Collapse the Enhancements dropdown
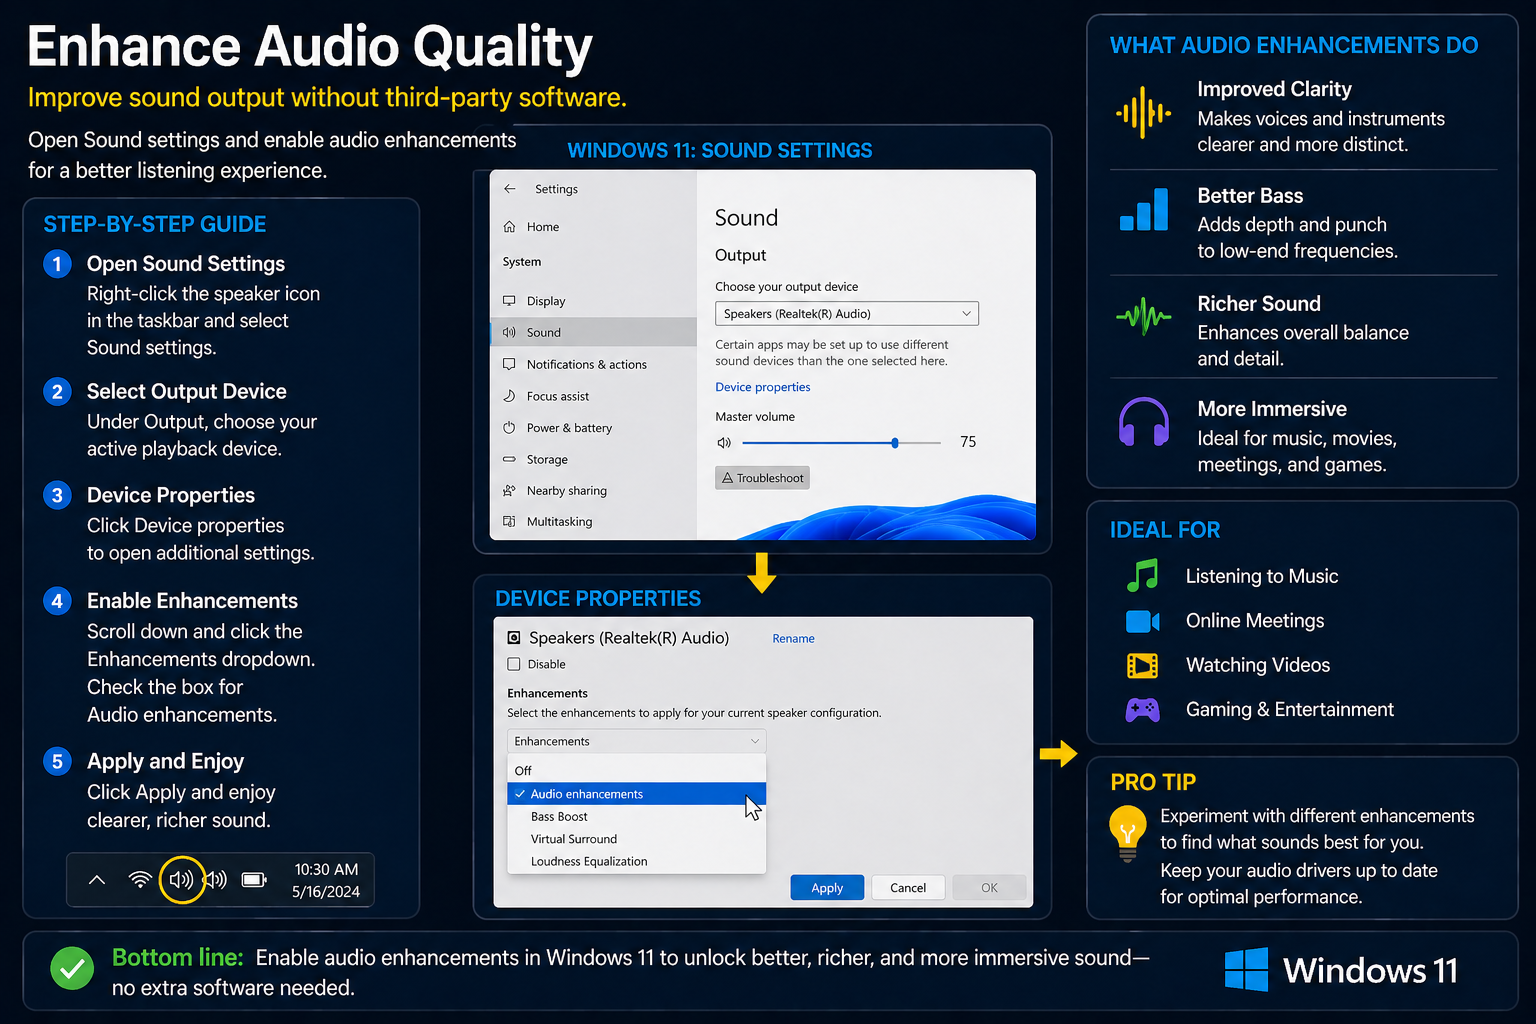This screenshot has width=1536, height=1024. [636, 741]
